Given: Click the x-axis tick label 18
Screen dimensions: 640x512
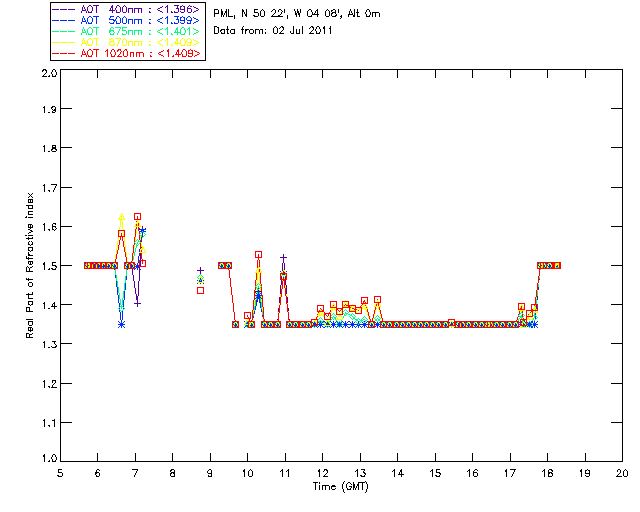Looking at the screenshot, I should pyautogui.click(x=547, y=473).
